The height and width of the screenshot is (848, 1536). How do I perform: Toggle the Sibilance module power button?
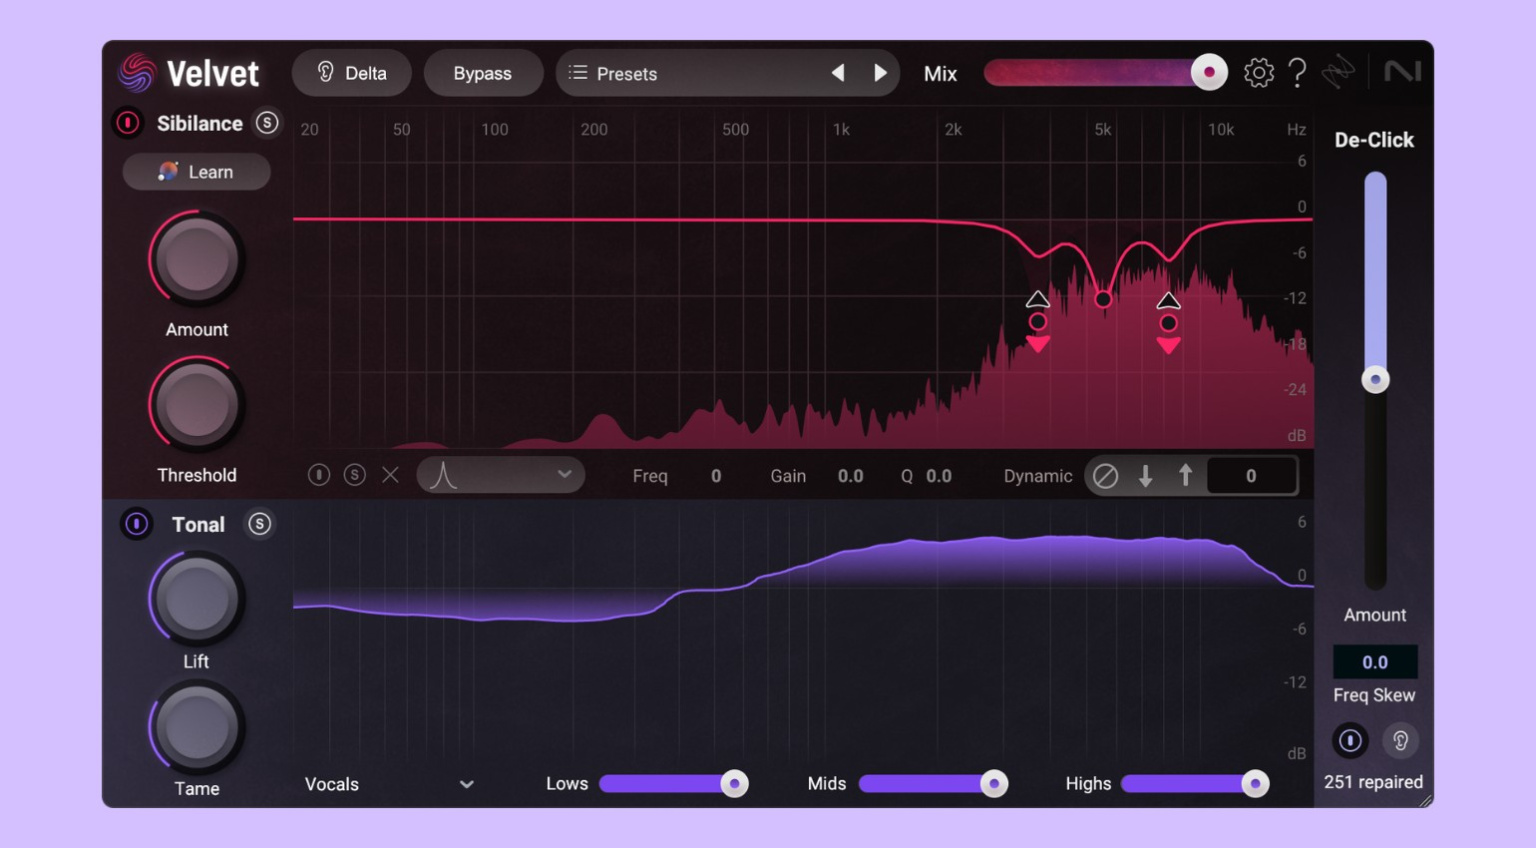coord(128,123)
